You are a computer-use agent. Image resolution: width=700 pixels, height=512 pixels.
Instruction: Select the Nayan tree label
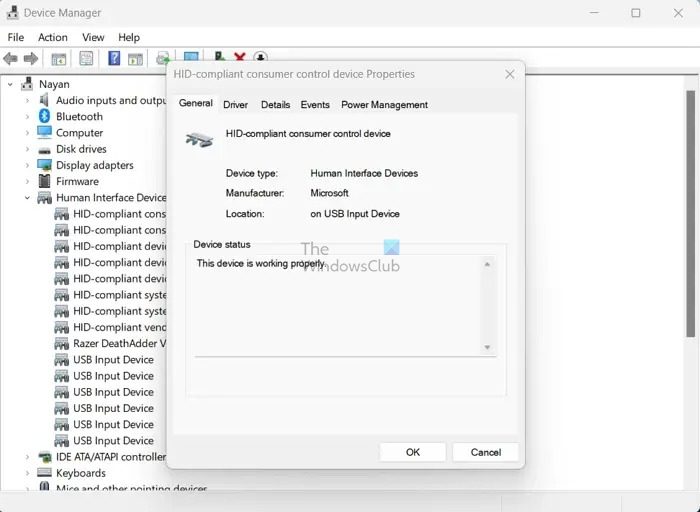[x=54, y=84]
